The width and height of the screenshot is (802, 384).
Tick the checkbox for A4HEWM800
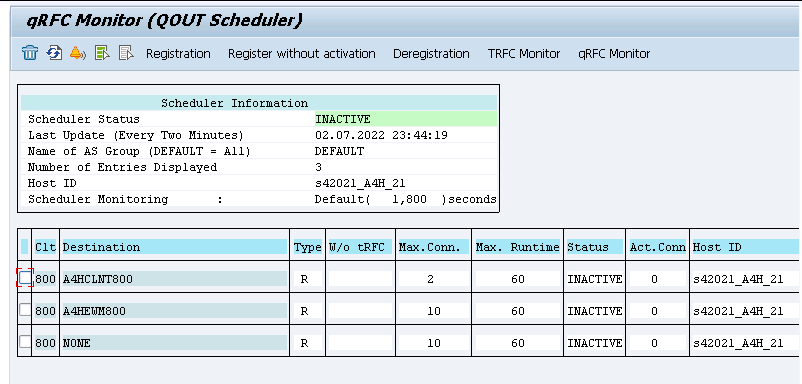[25, 309]
